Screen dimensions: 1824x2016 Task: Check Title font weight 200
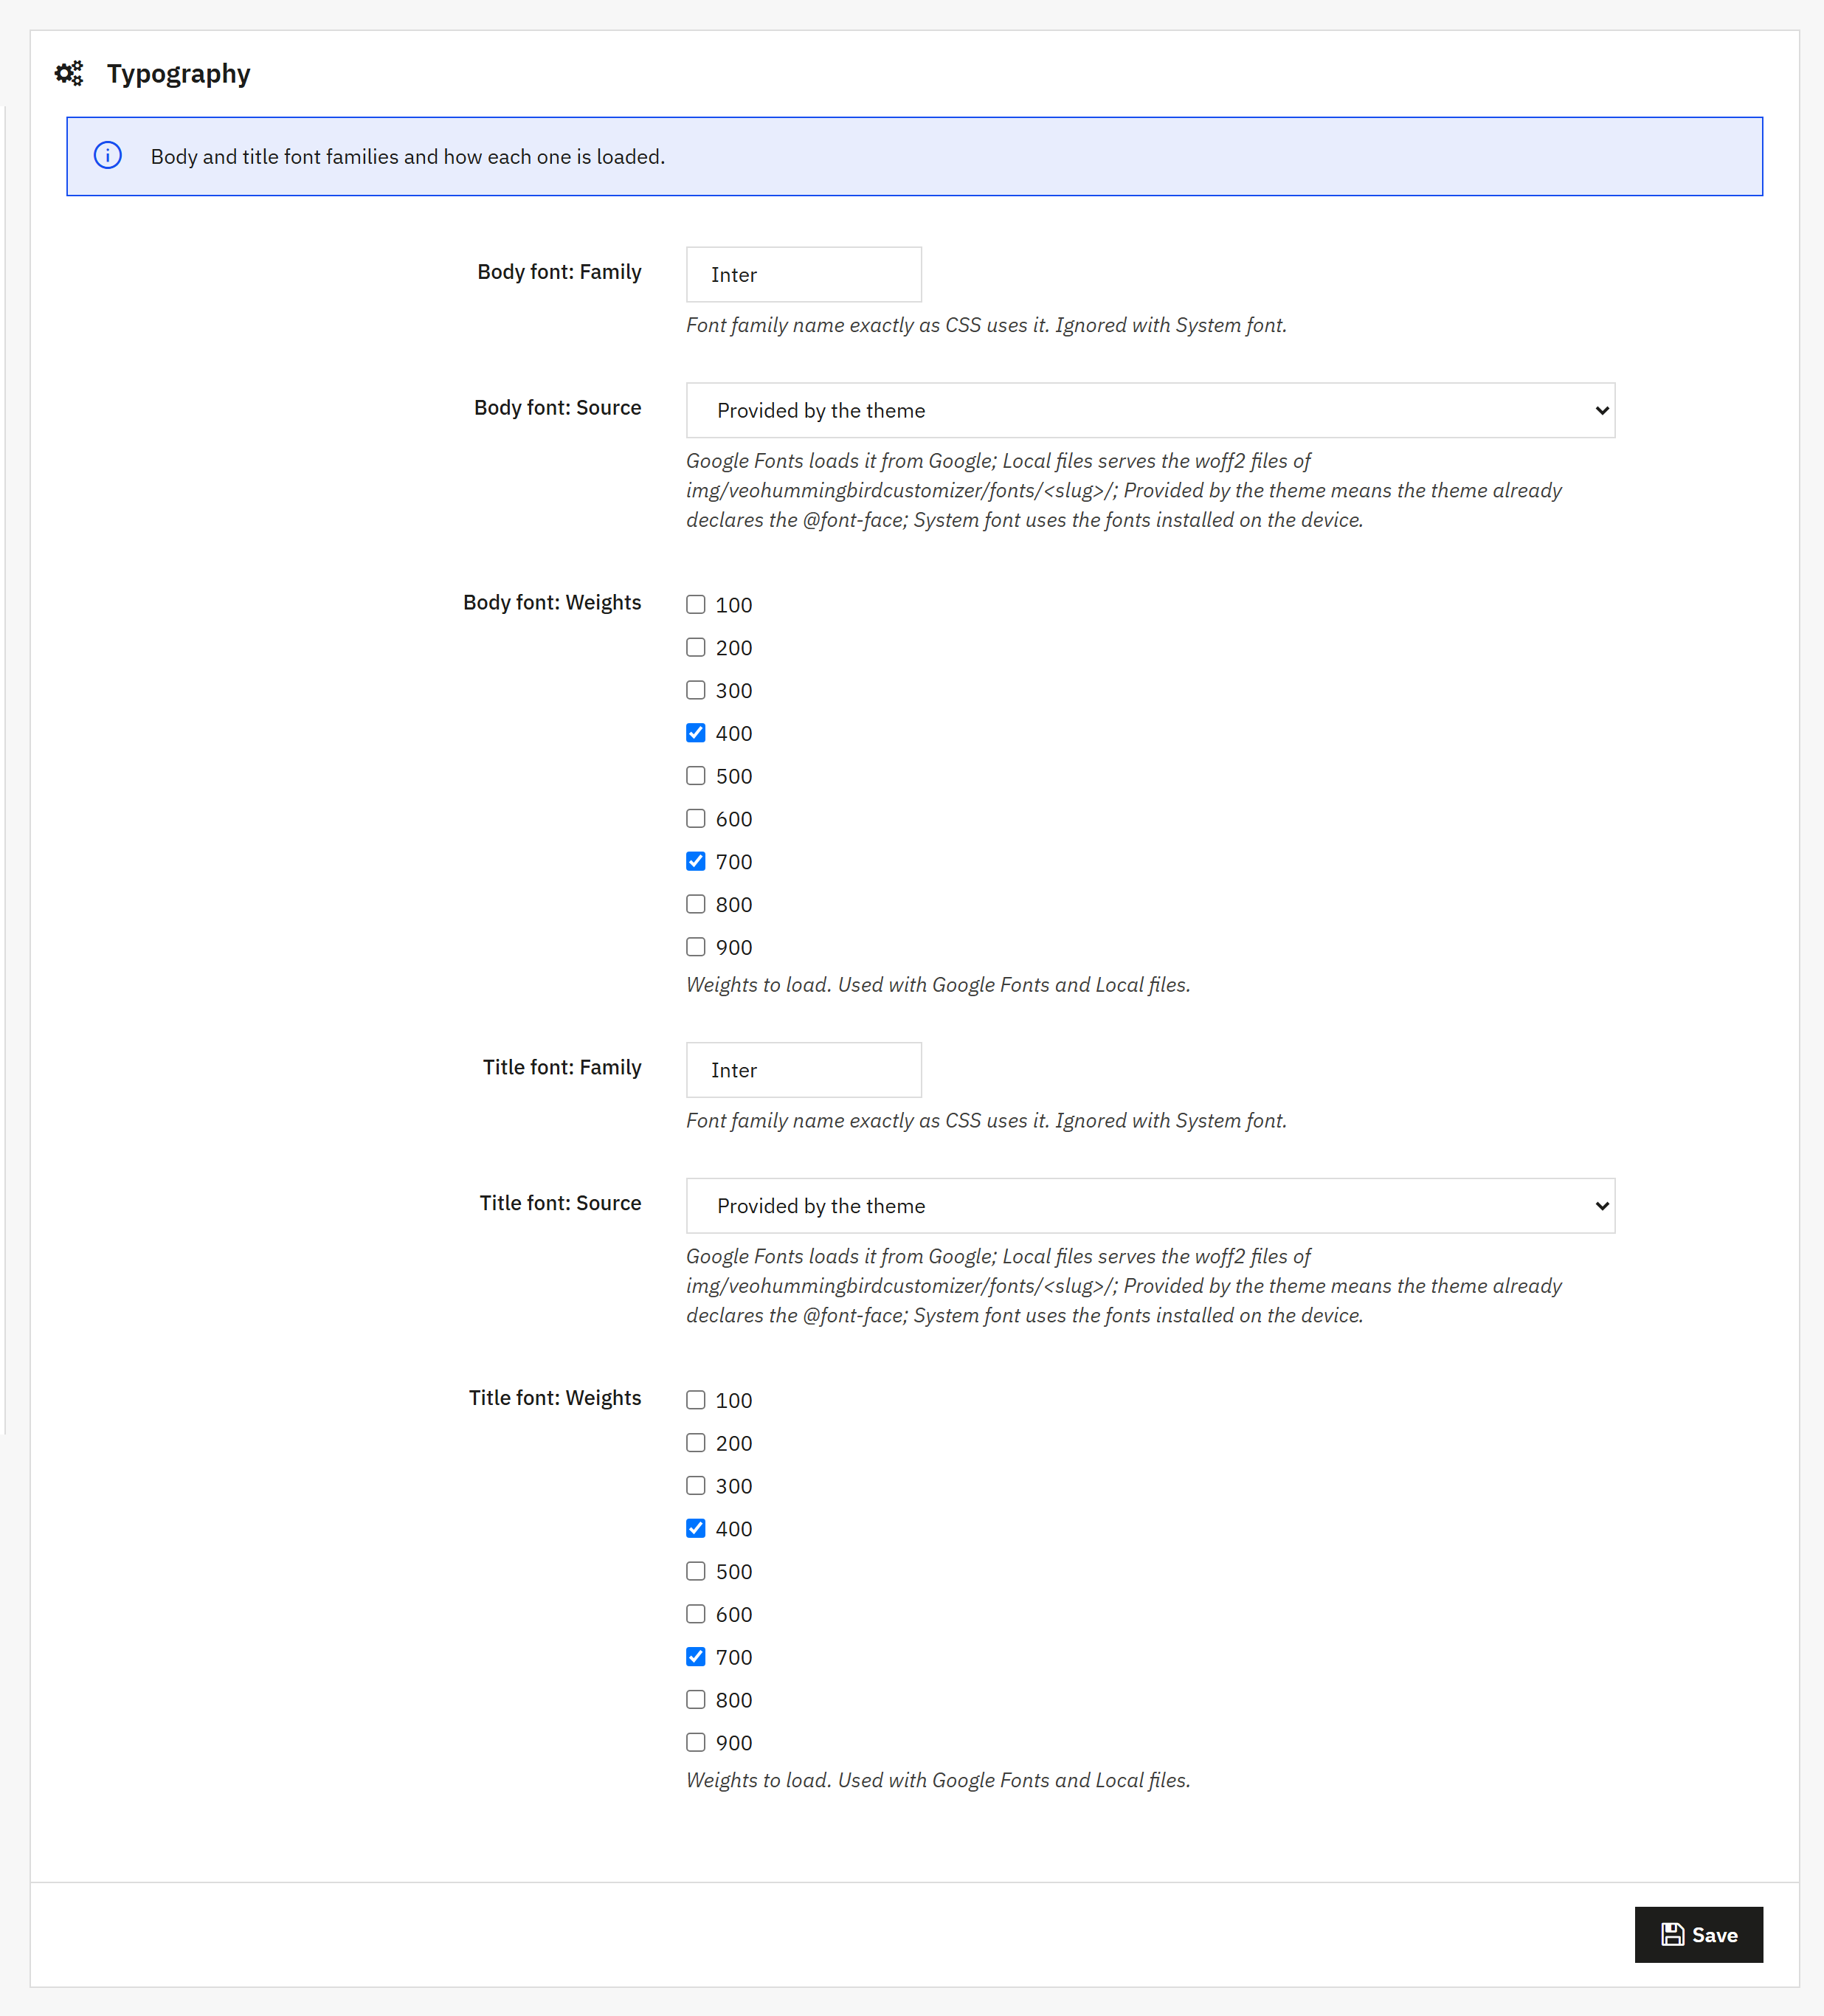[x=696, y=1443]
